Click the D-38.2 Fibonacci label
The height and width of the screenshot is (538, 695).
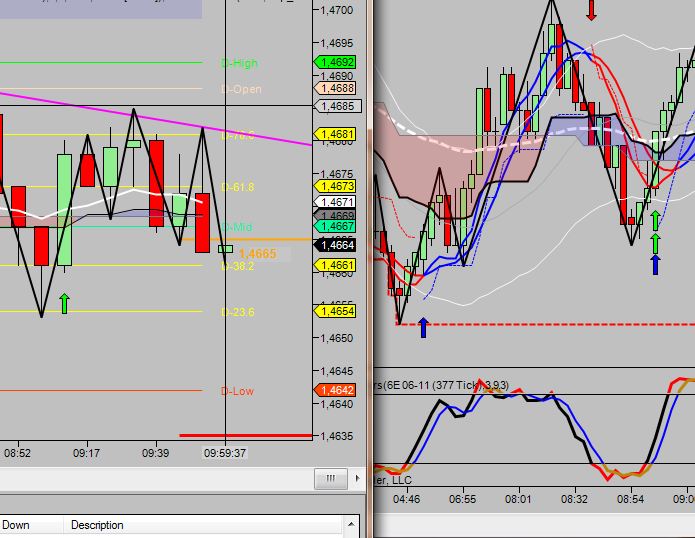coord(238,266)
